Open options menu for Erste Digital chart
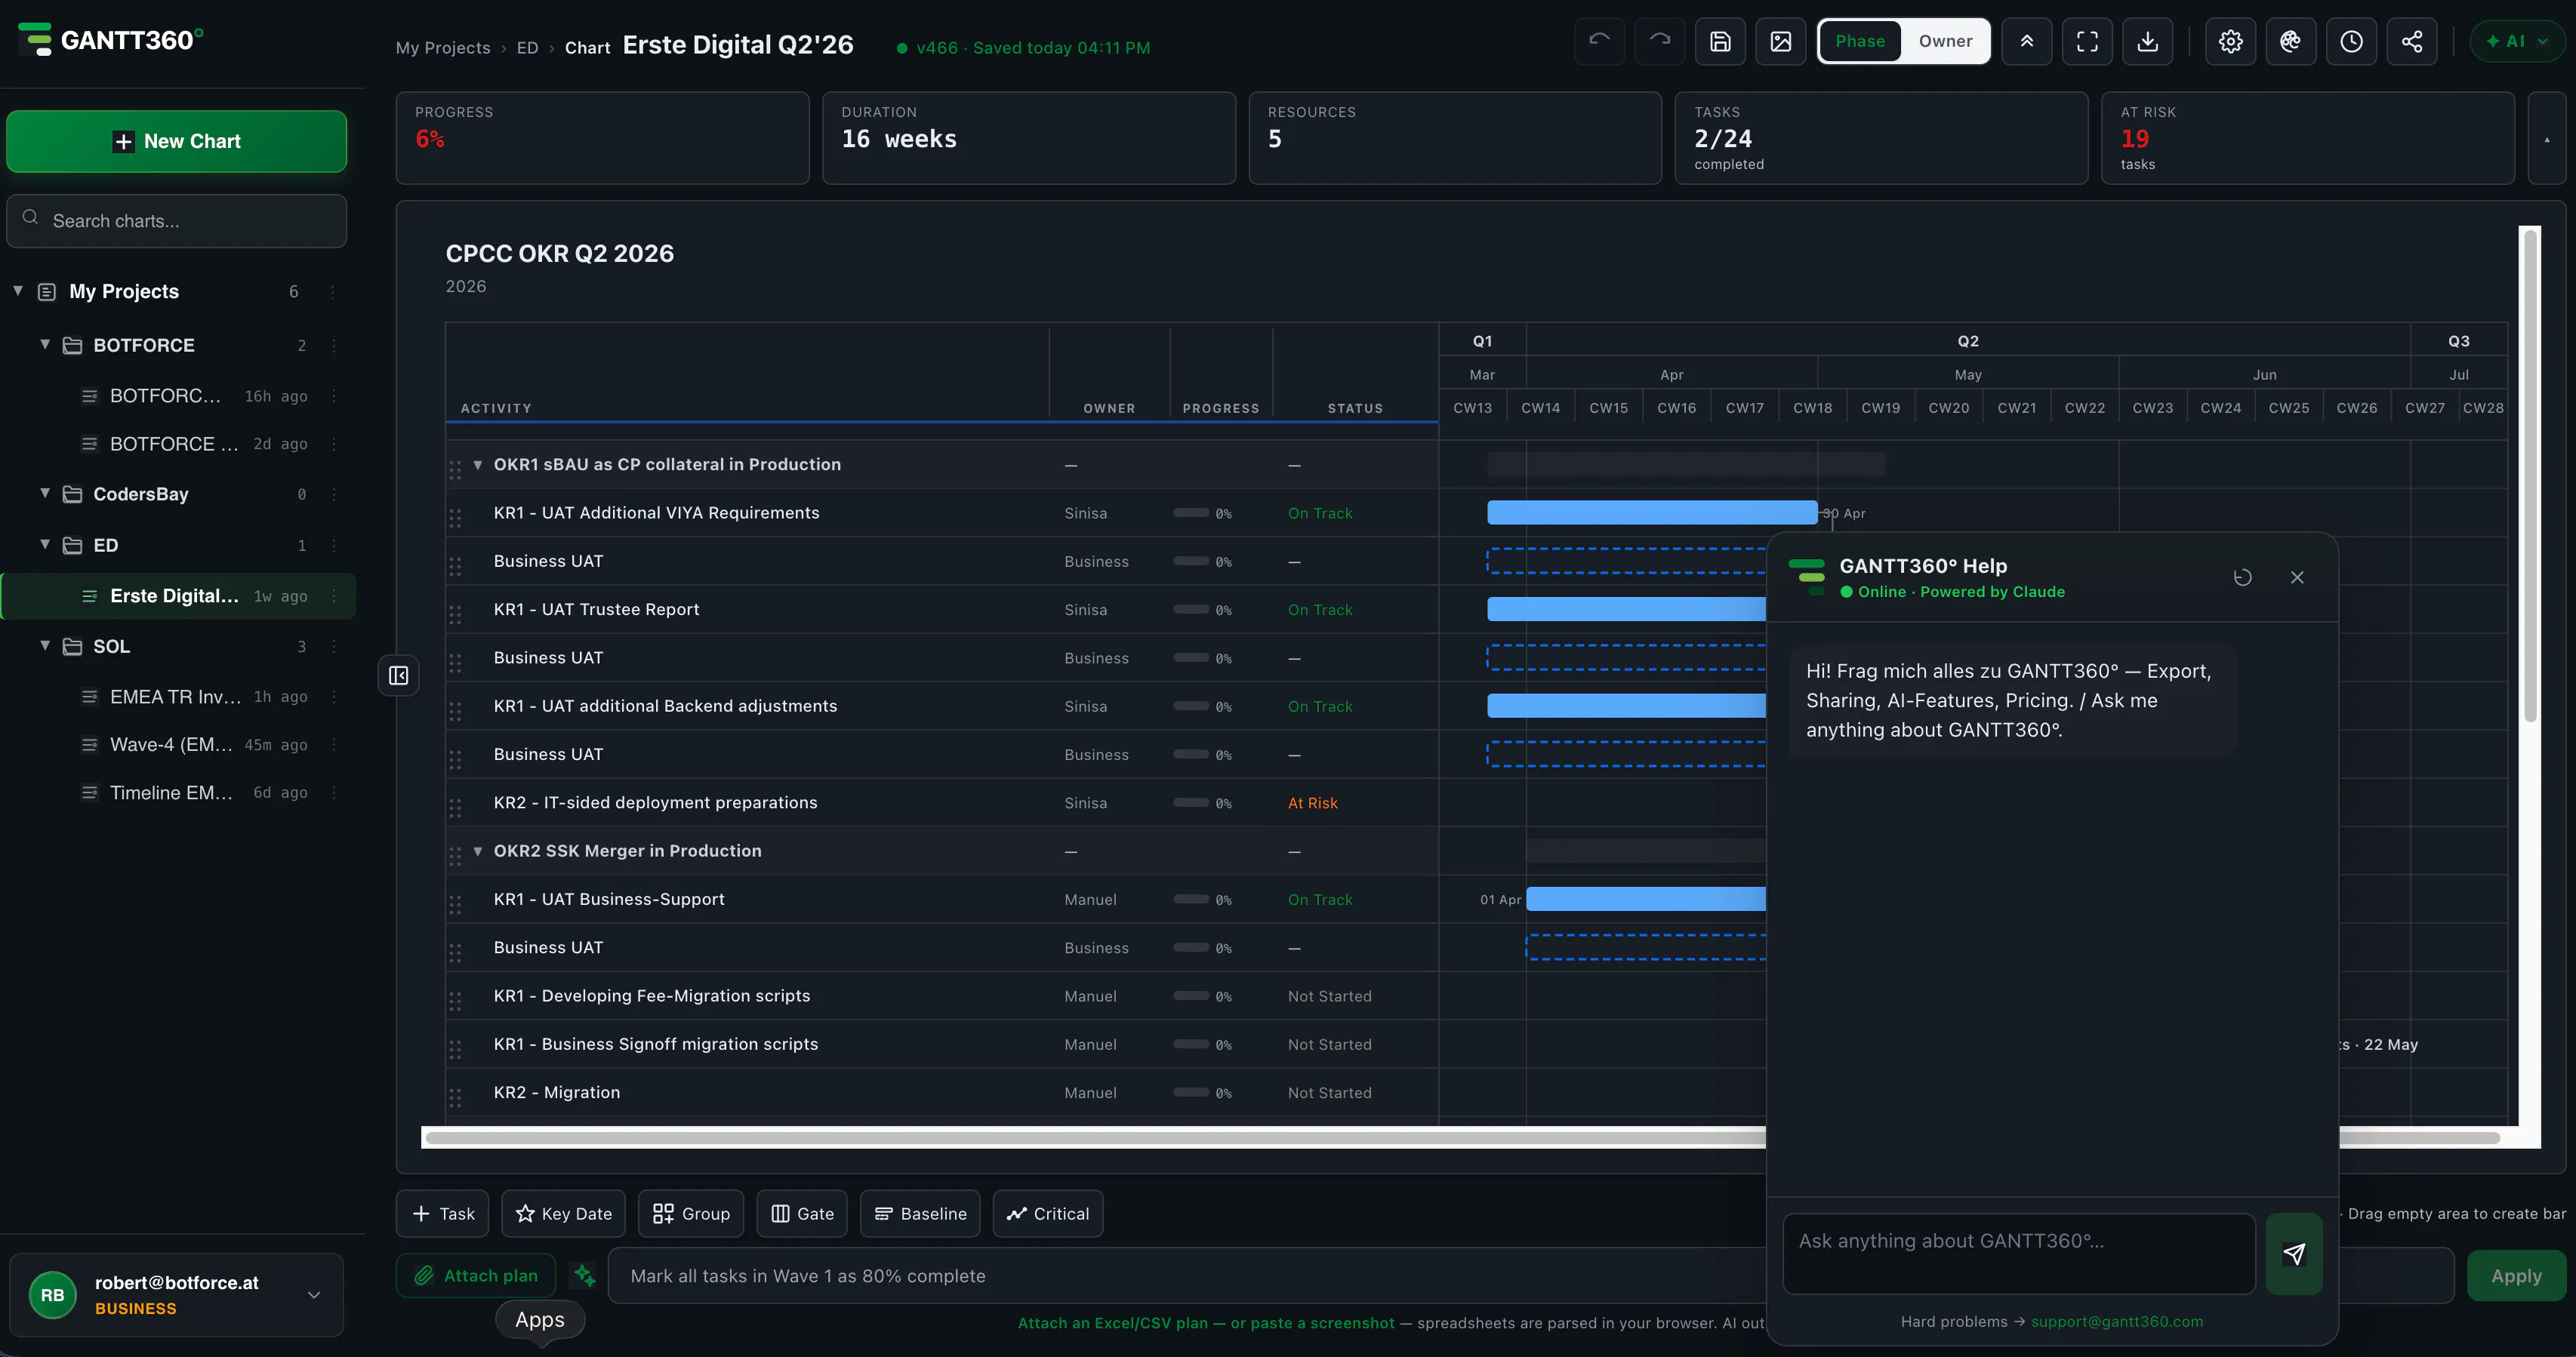This screenshot has width=2576, height=1357. (333, 596)
